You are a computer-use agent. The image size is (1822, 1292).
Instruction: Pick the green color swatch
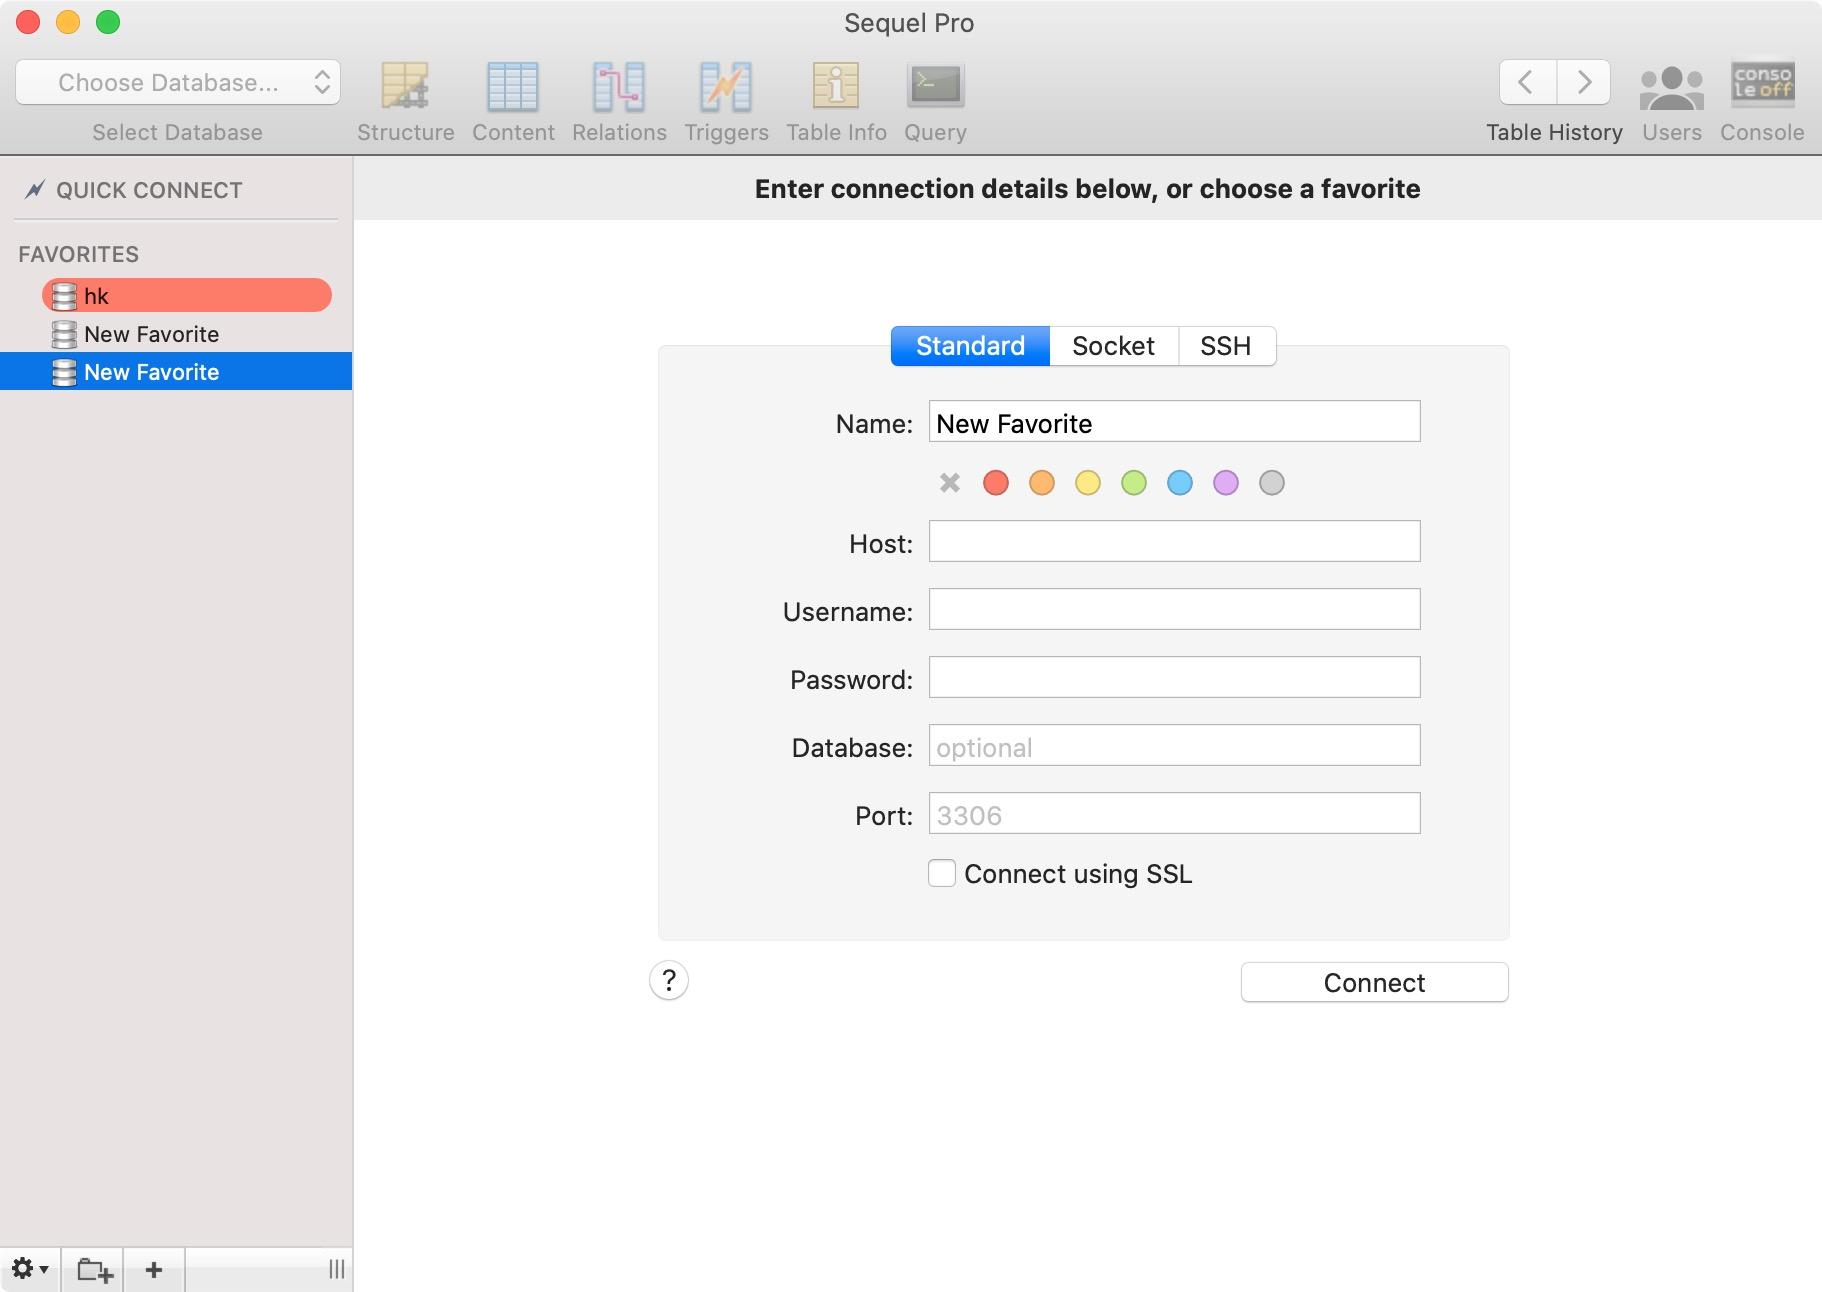pos(1134,483)
